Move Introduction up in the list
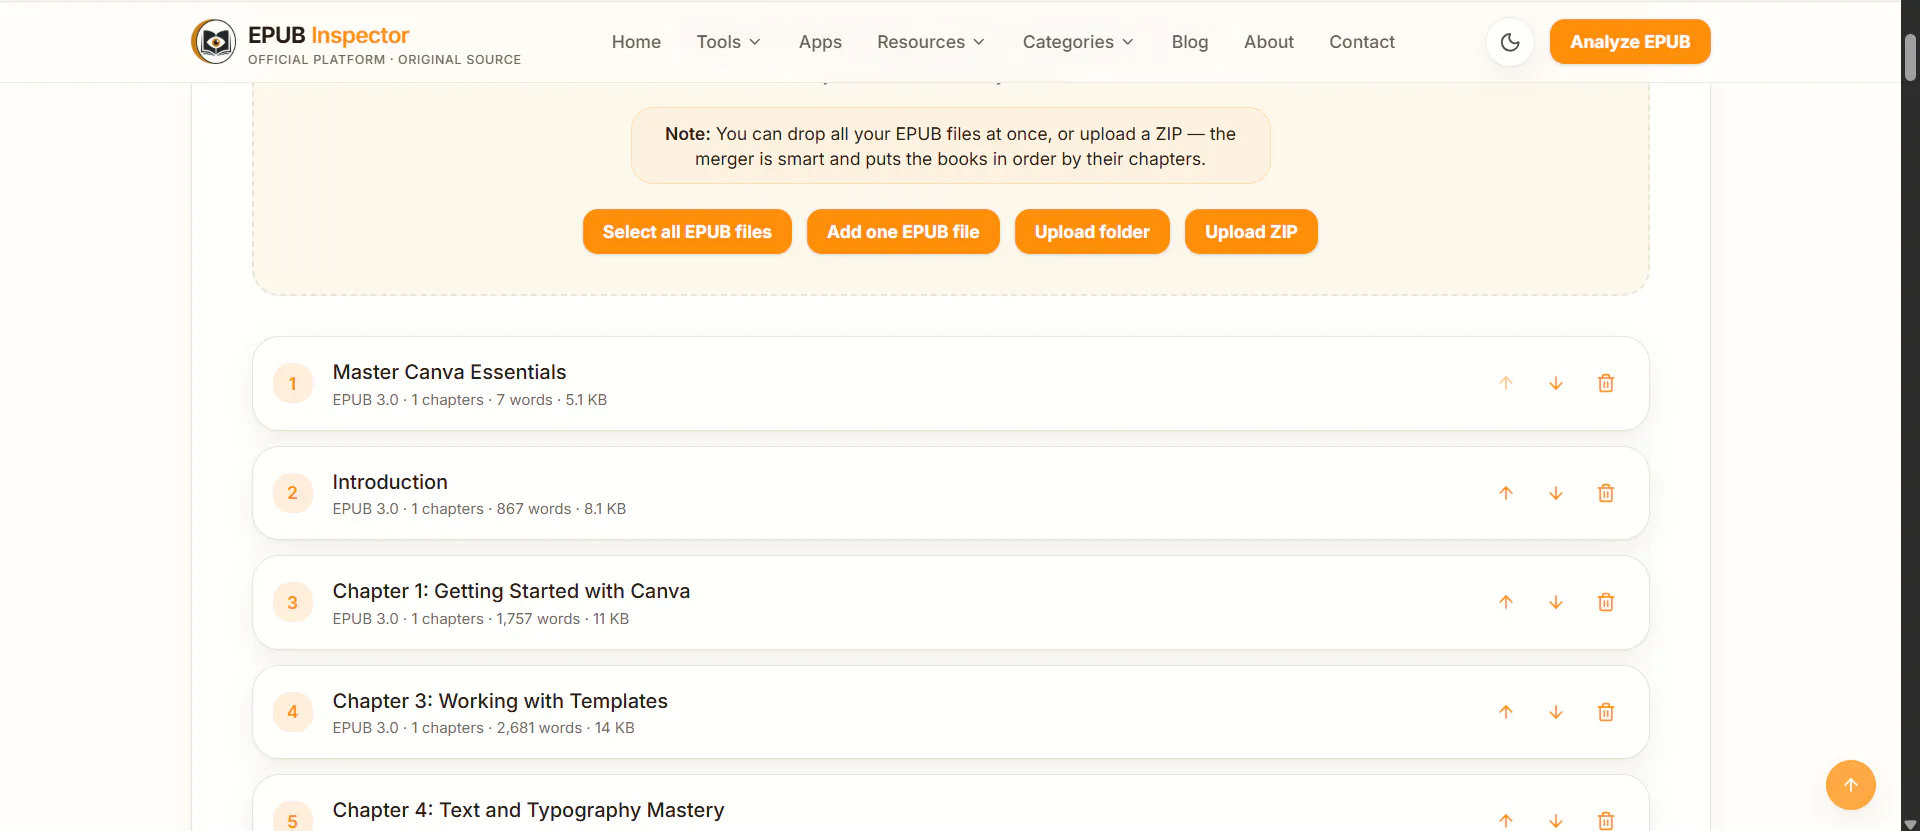The image size is (1920, 831). click(1506, 493)
